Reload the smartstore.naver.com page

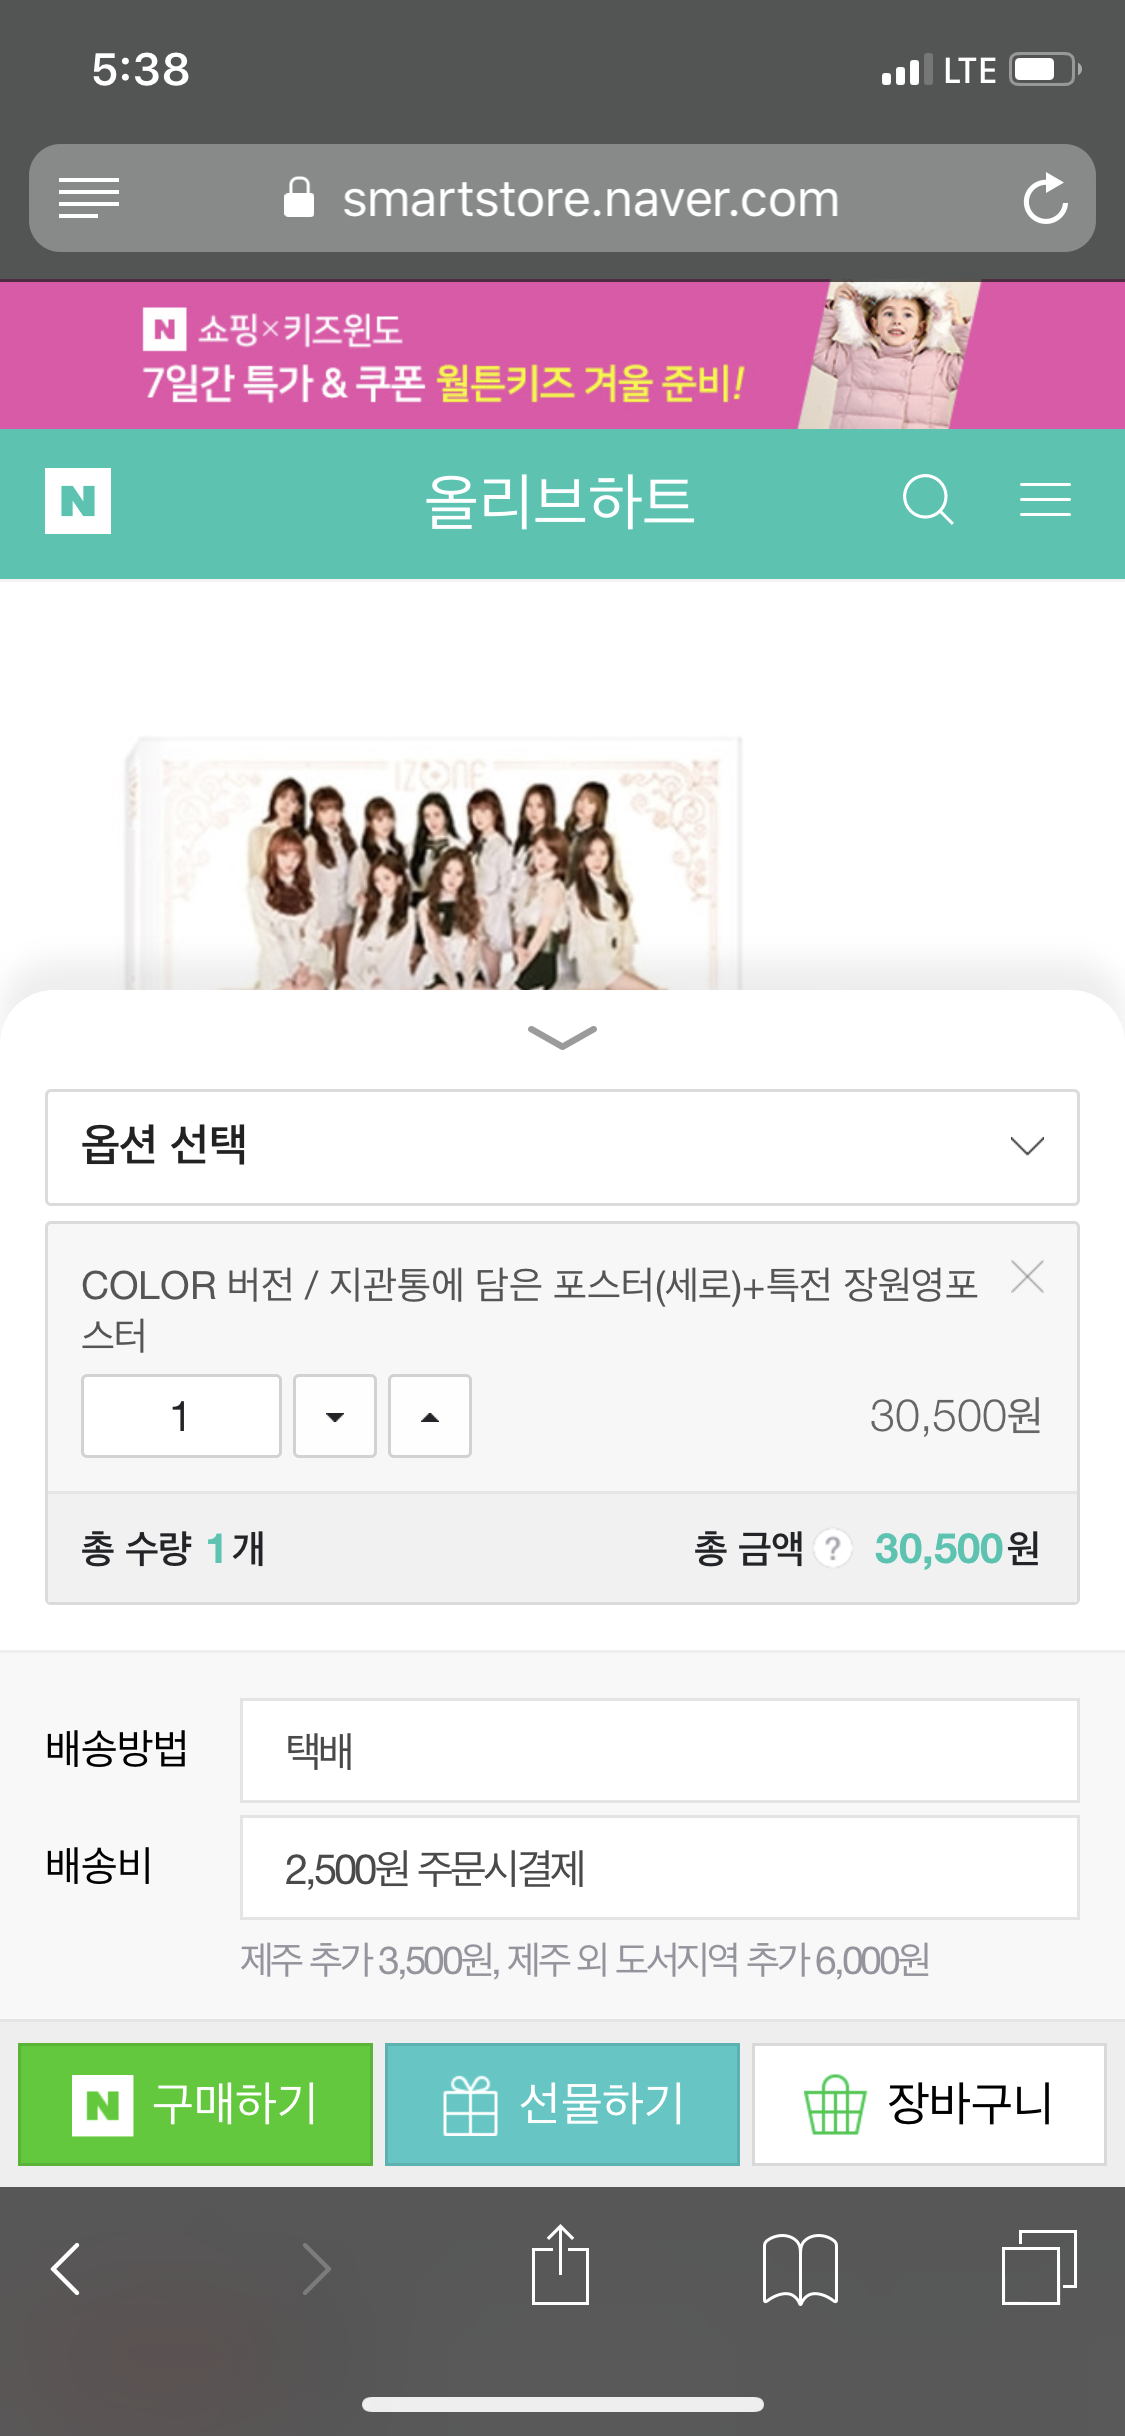[x=1045, y=198]
